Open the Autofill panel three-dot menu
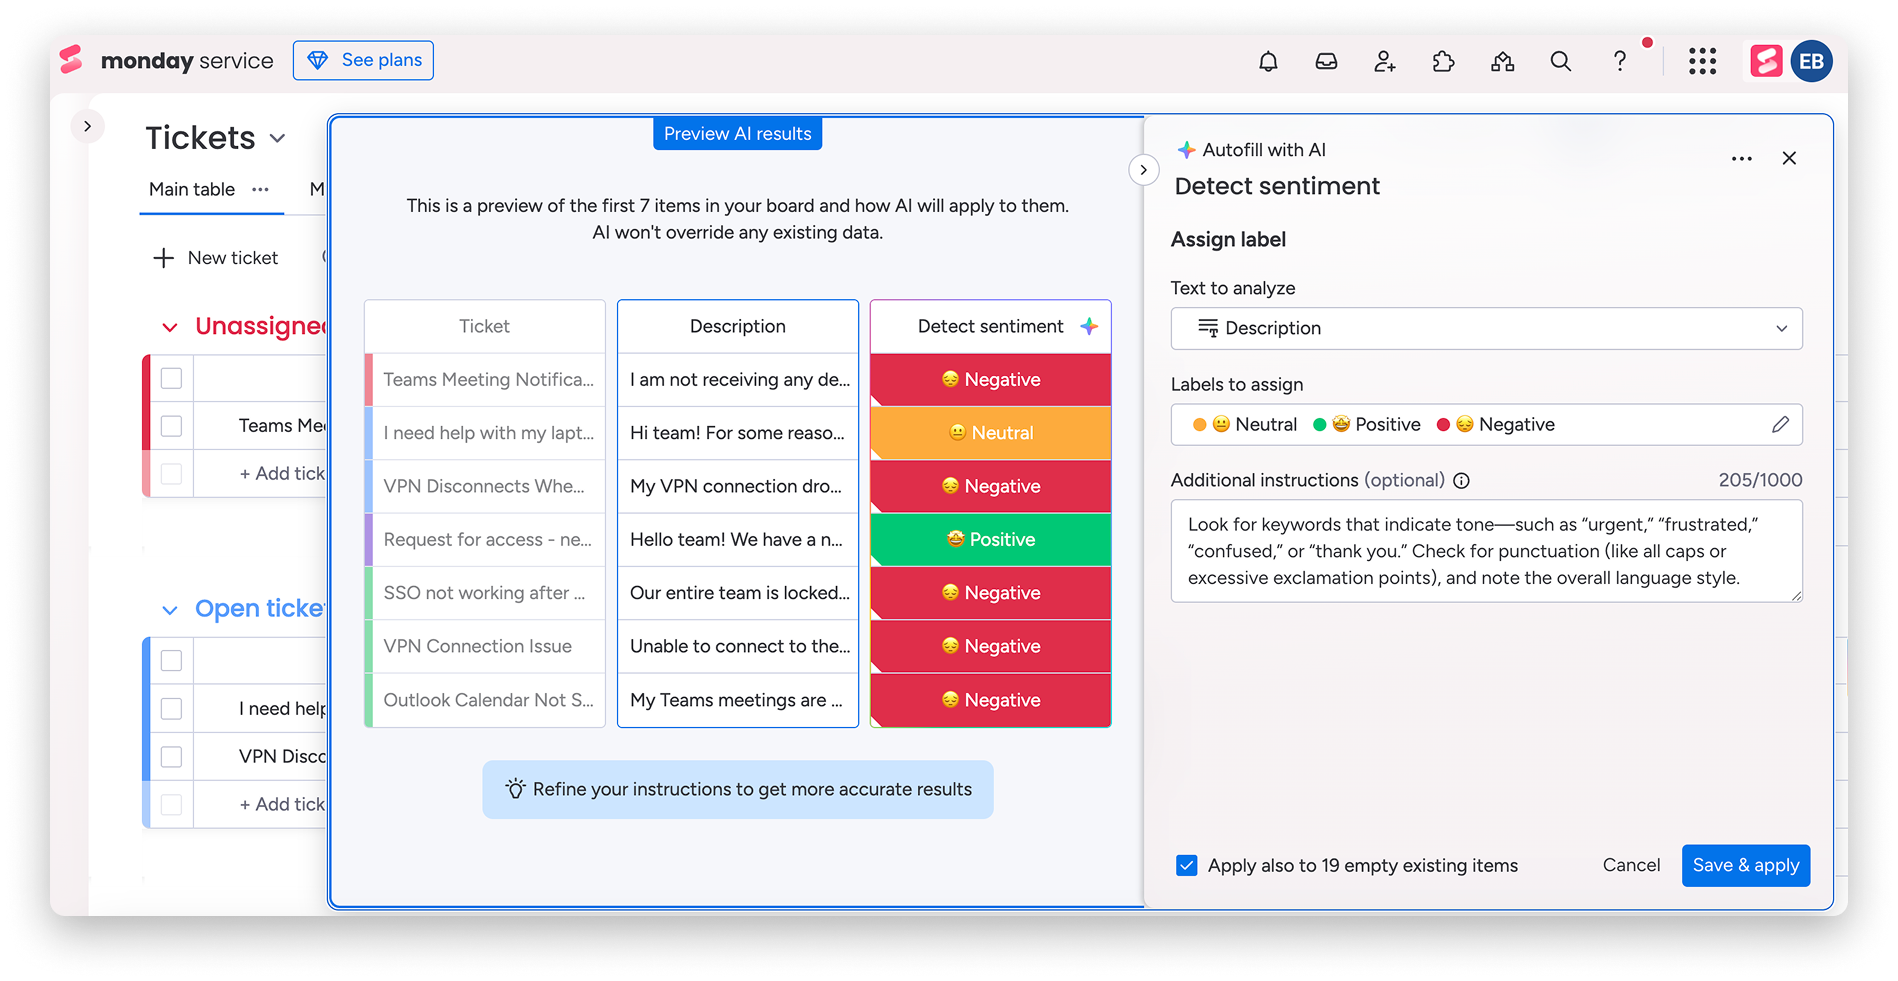The height and width of the screenshot is (981, 1898). 1742,159
